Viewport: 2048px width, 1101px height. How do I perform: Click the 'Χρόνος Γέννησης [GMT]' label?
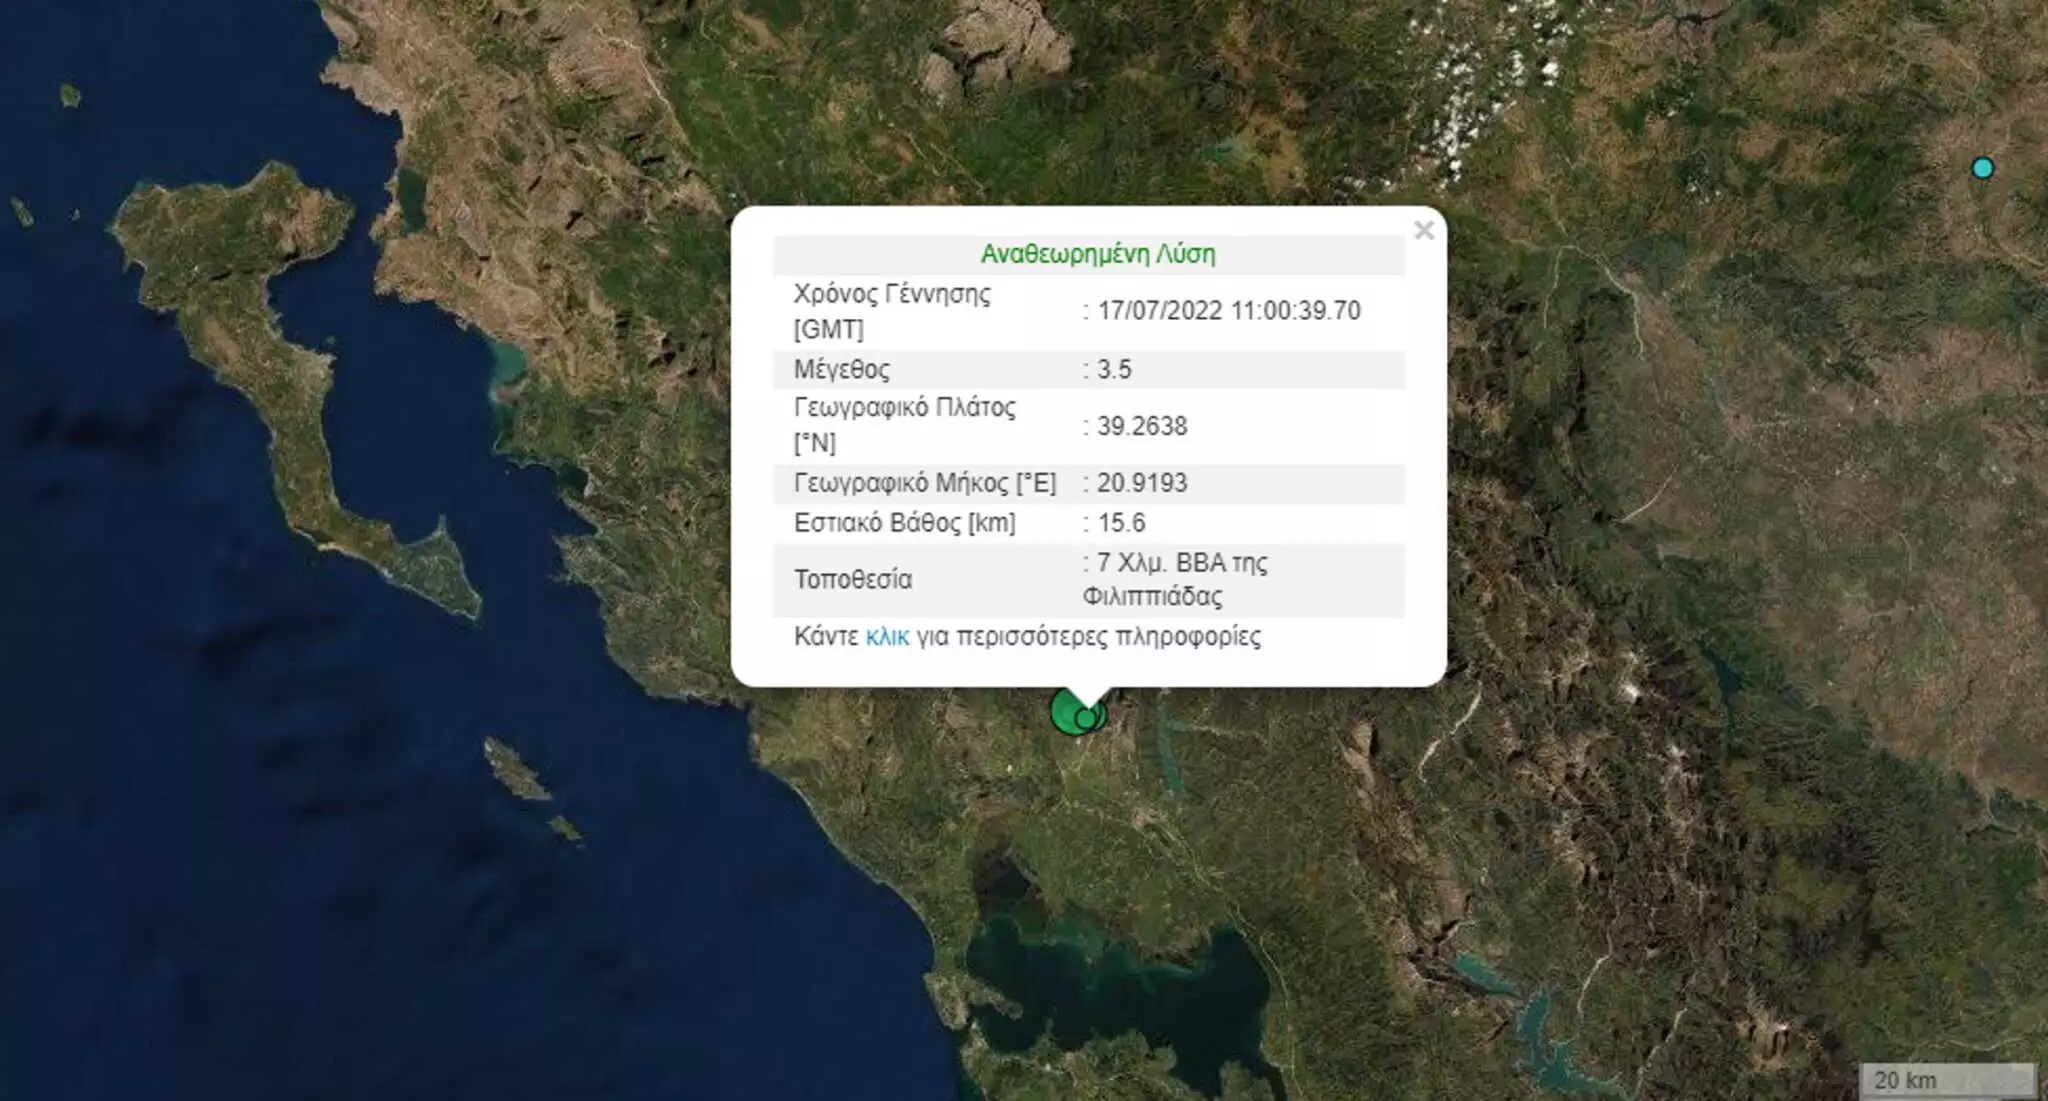[892, 311]
